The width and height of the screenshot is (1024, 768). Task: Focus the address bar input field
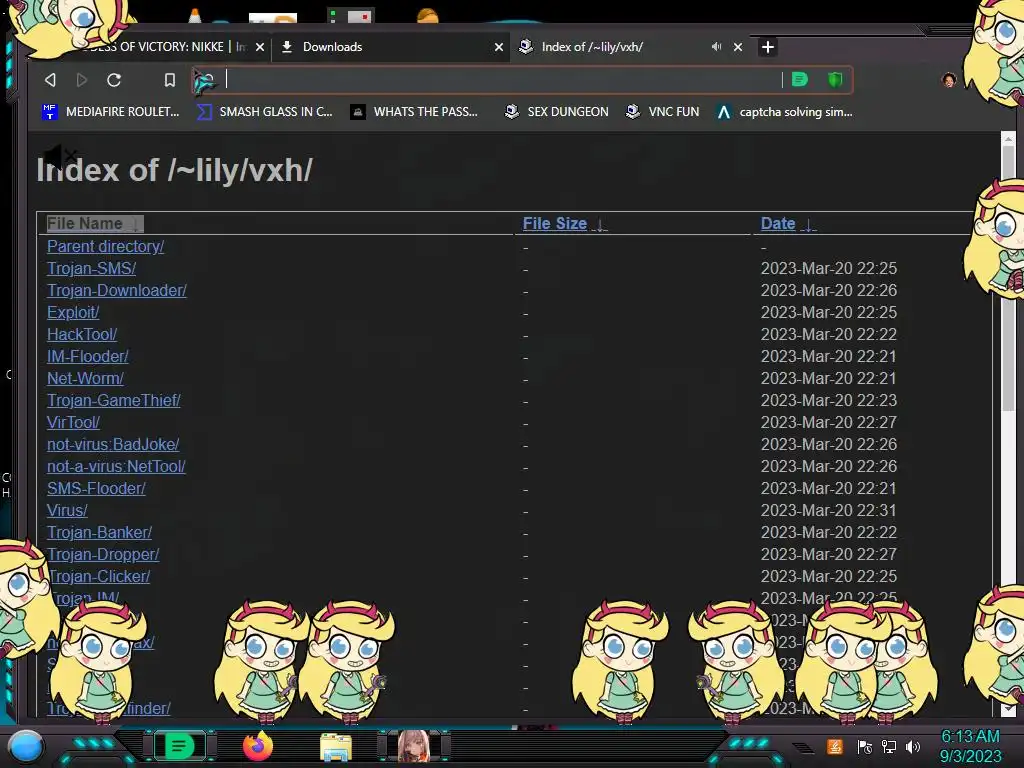[503, 80]
